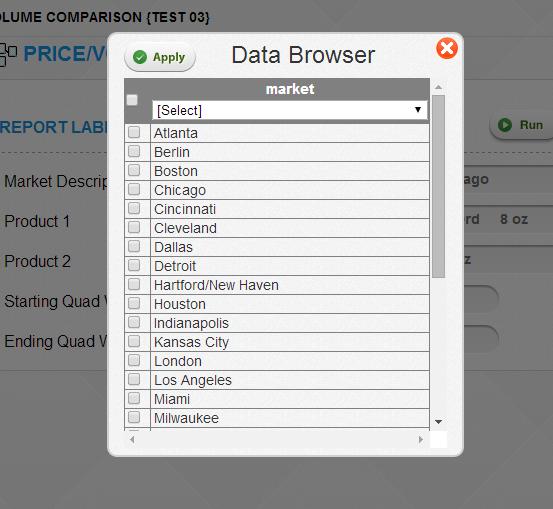553x509 pixels.
Task: Check the Chicago checkbox
Action: 134,189
